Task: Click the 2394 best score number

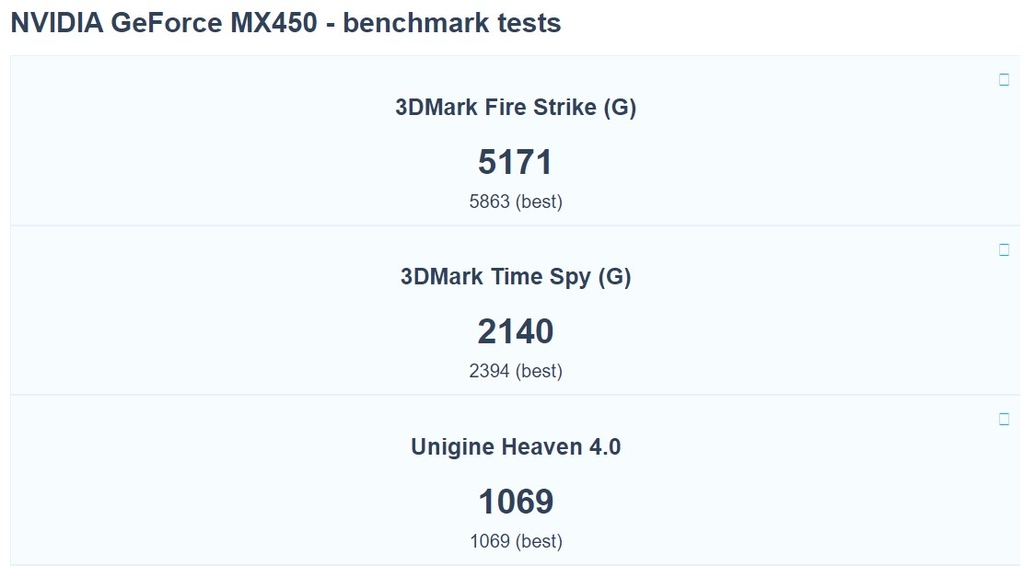Action: tap(489, 372)
